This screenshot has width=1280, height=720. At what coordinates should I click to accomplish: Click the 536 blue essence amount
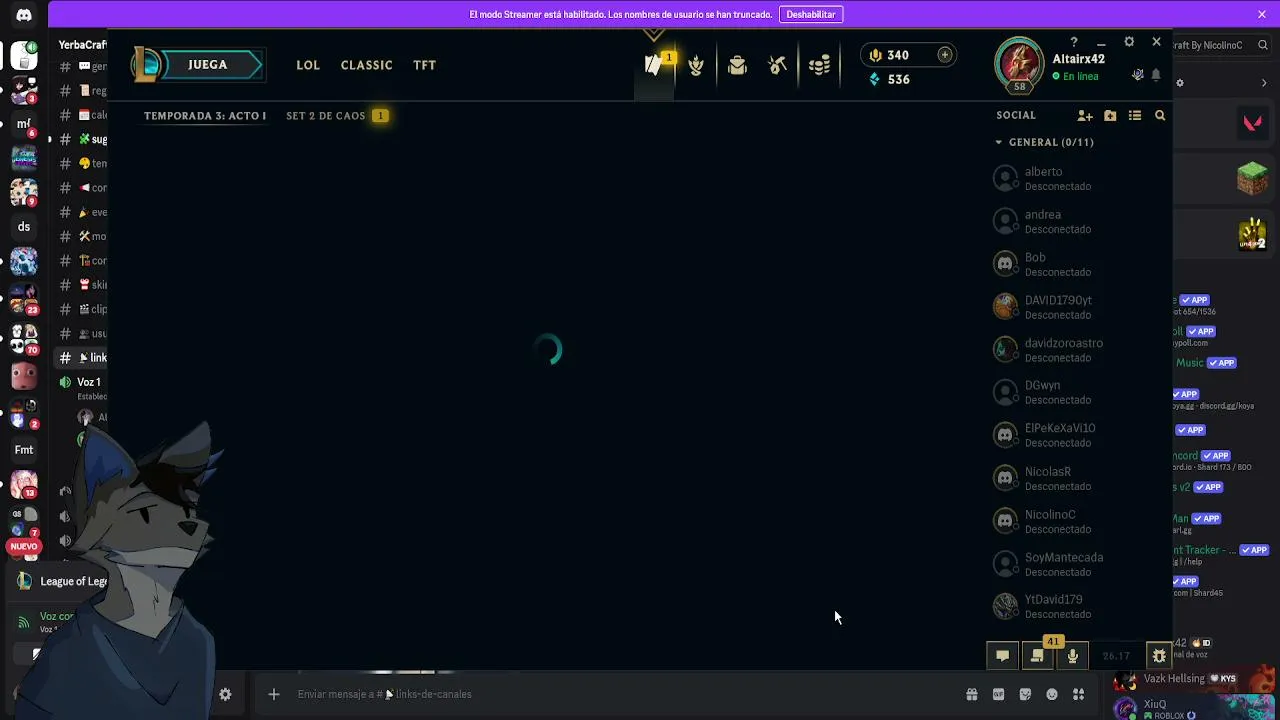[x=898, y=79]
